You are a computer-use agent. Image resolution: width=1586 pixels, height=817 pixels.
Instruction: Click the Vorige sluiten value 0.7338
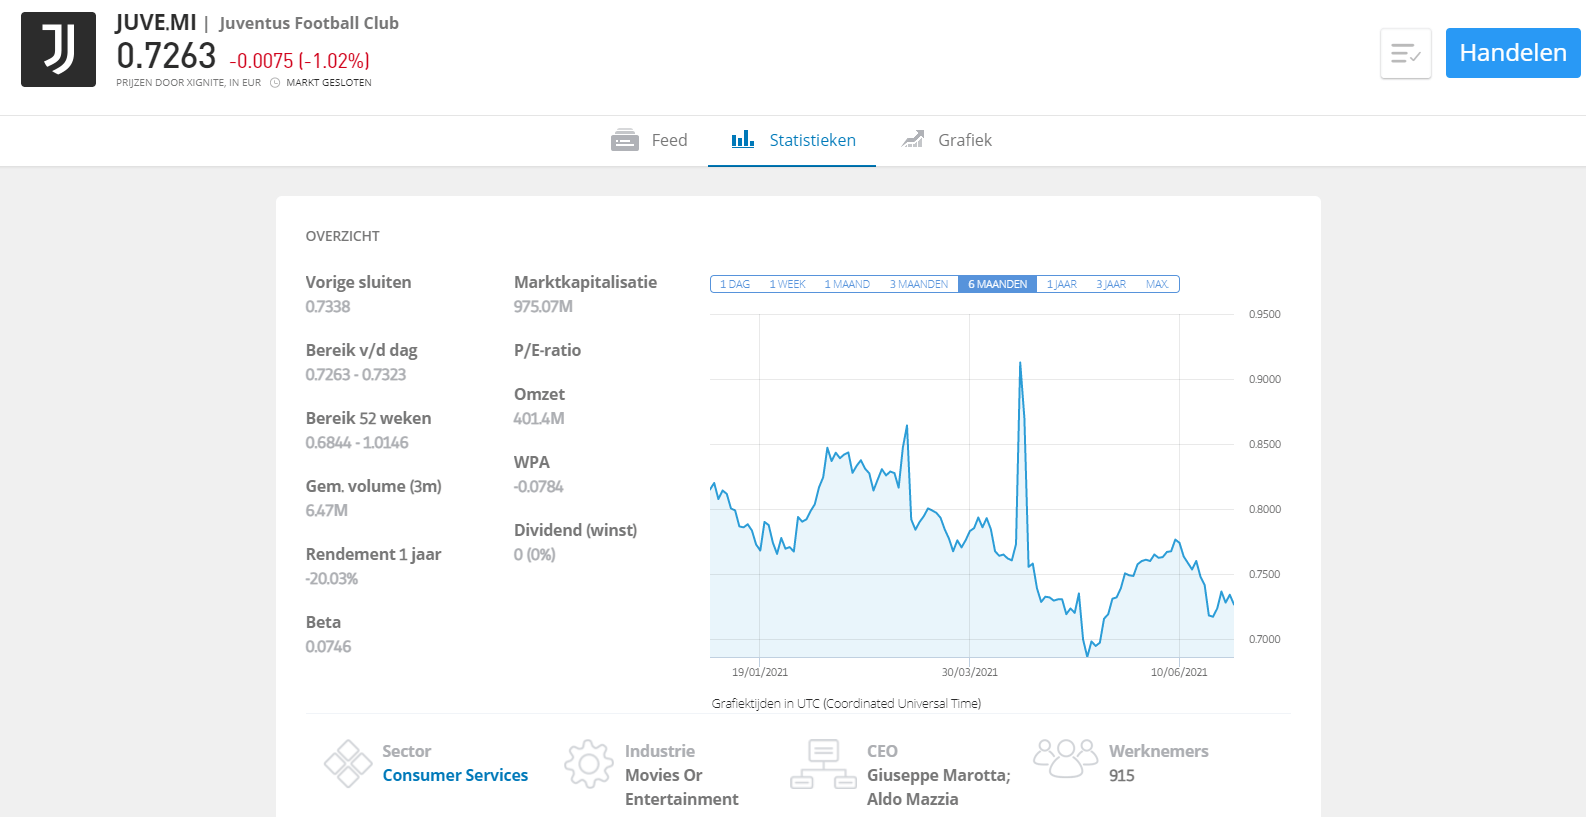pos(328,307)
